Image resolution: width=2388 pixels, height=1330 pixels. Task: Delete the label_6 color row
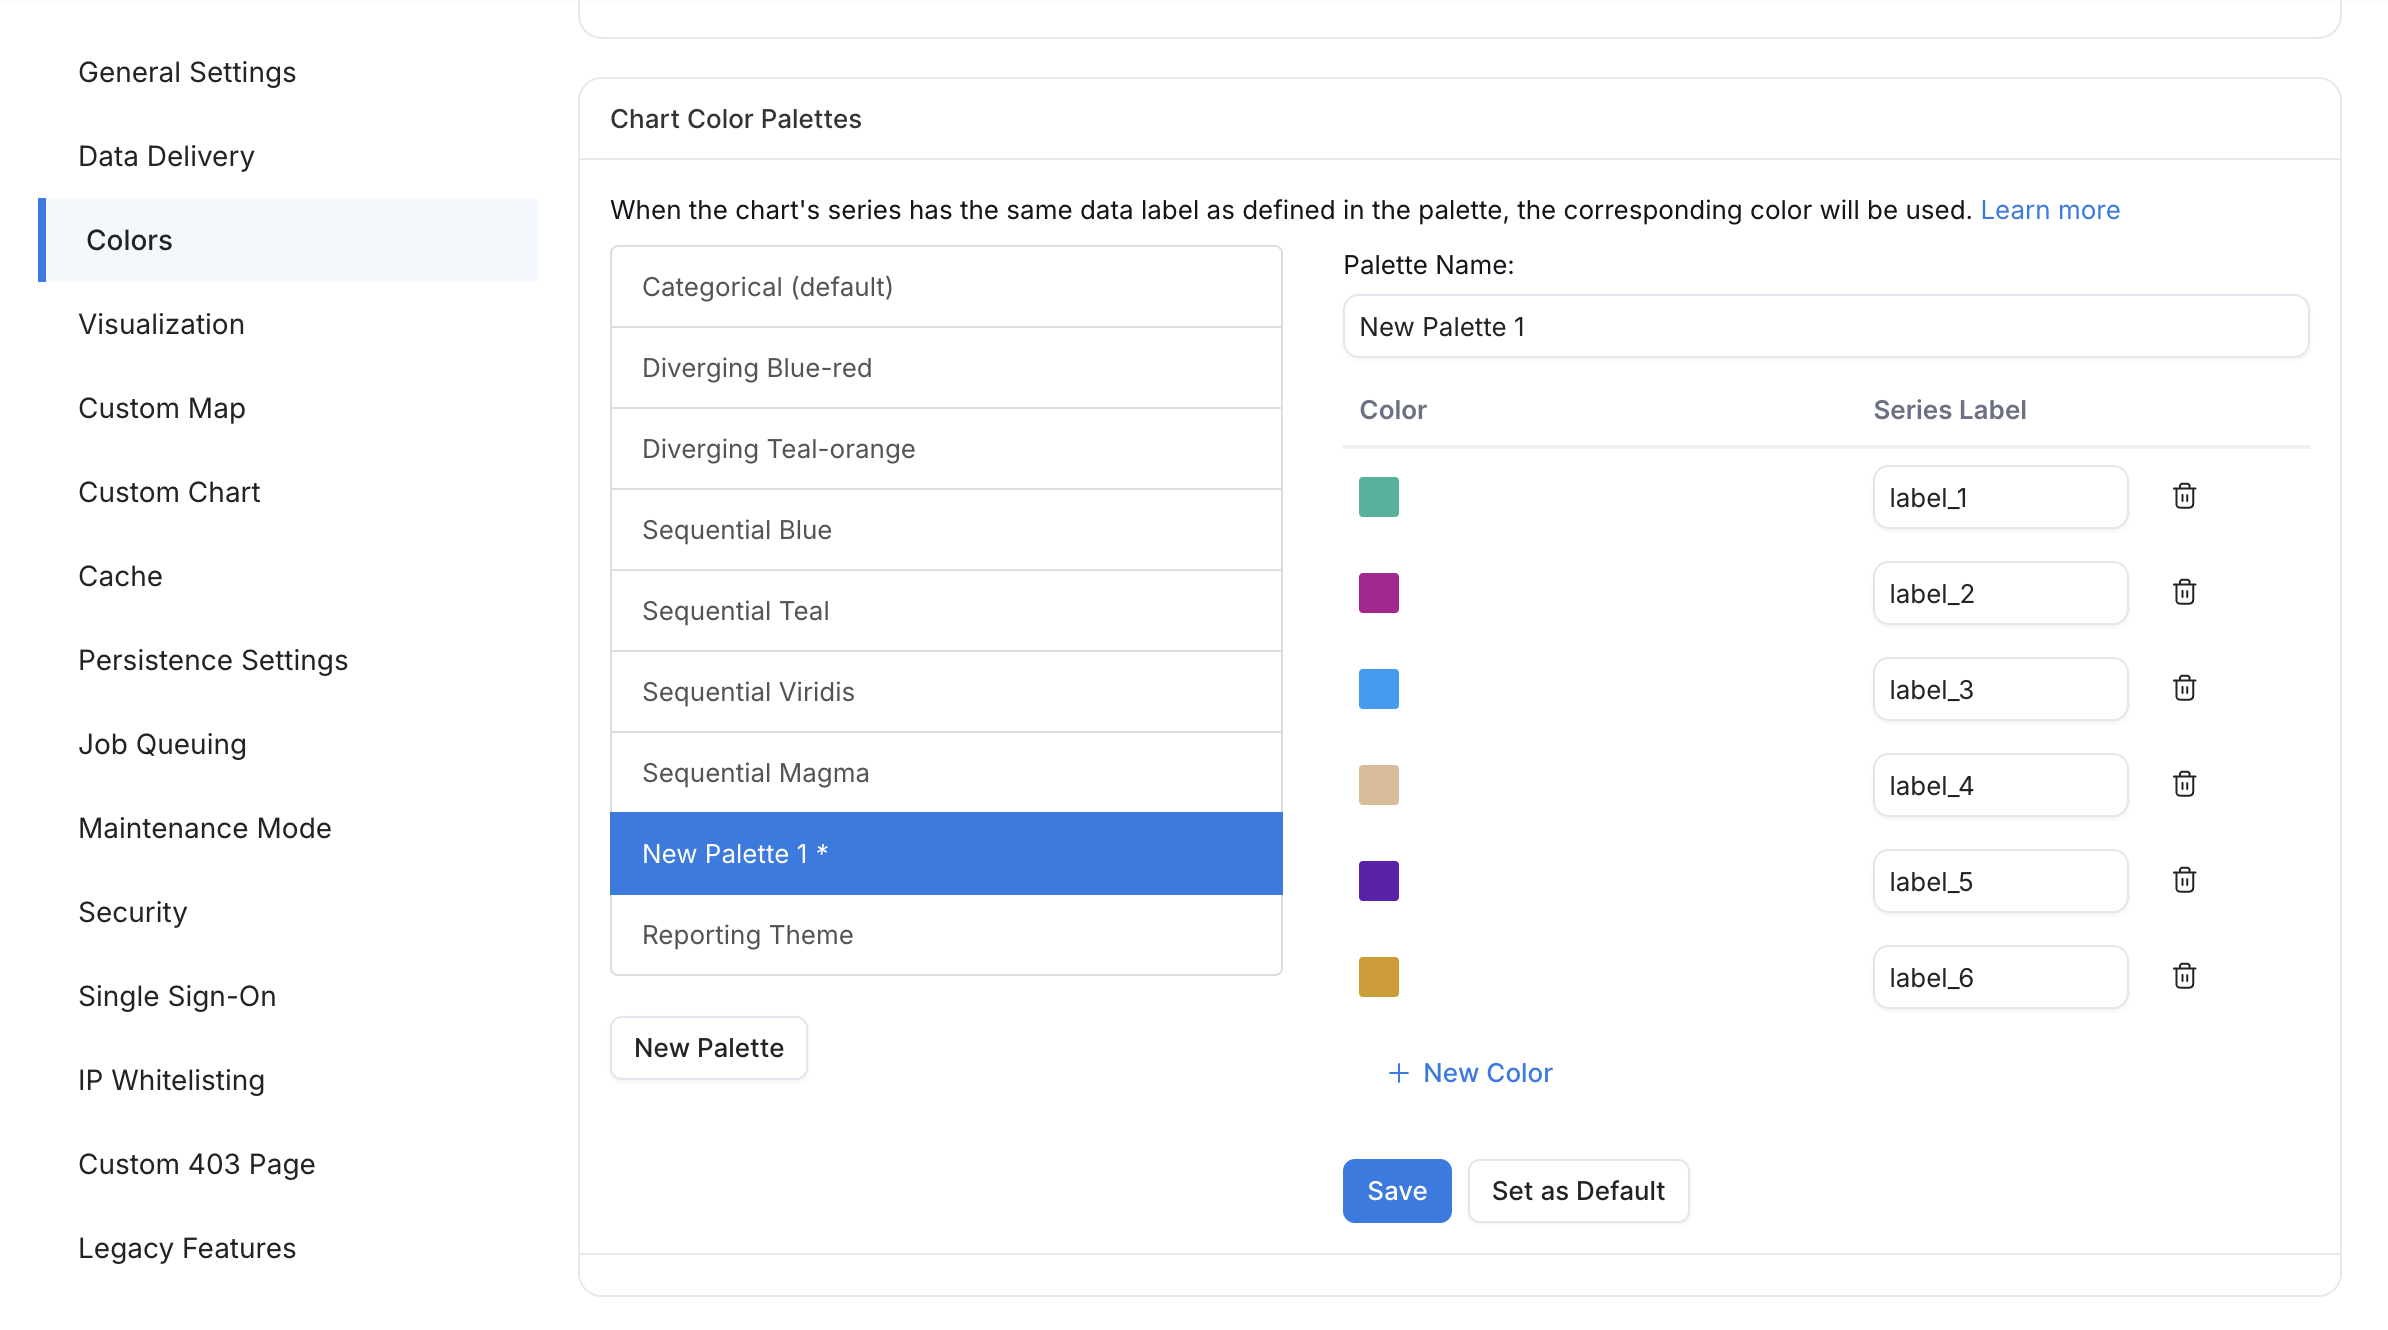2185,976
